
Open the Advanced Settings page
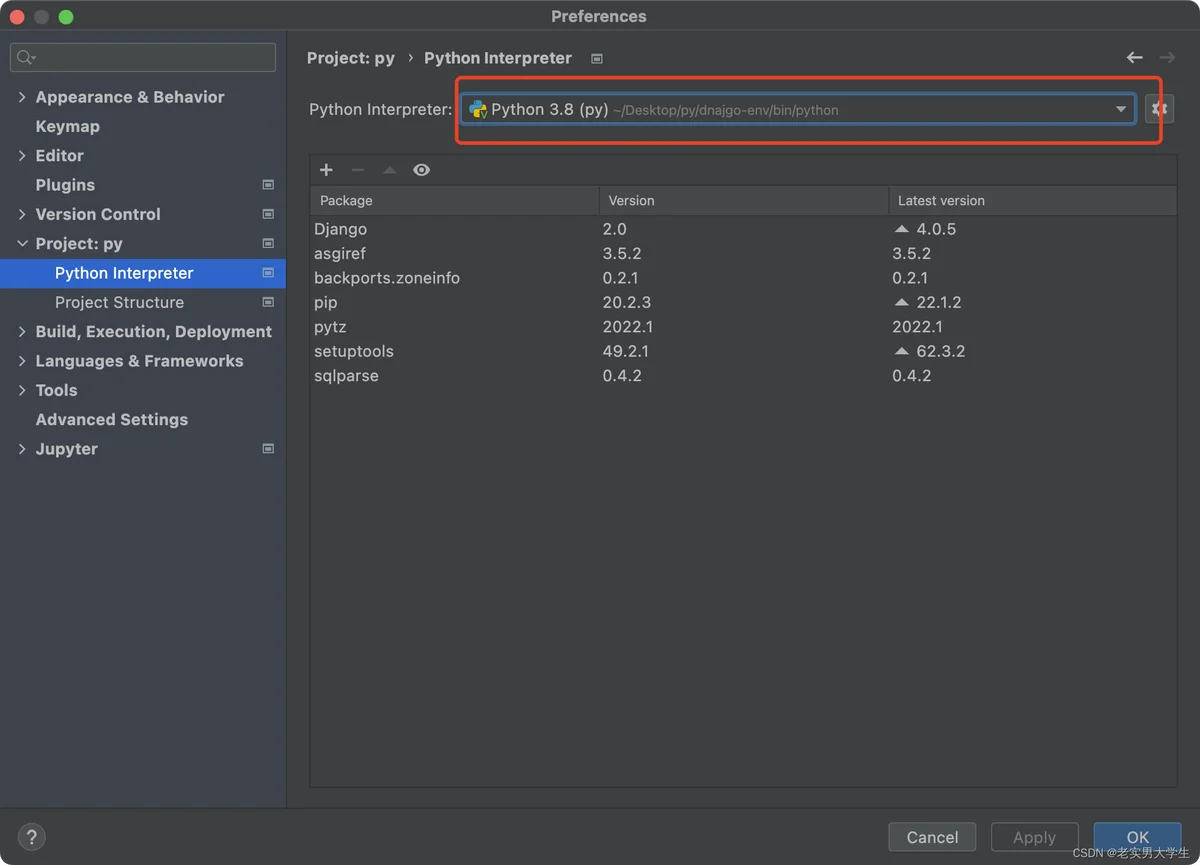tap(111, 420)
